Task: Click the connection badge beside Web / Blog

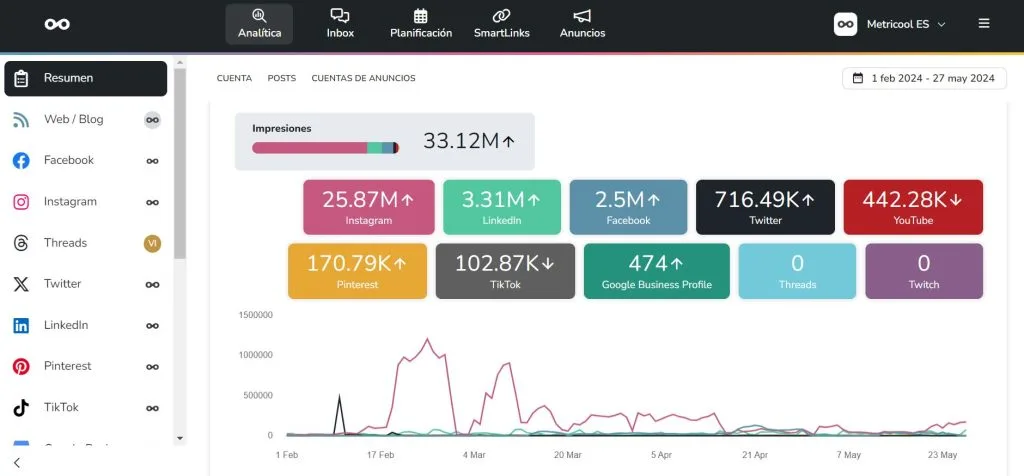Action: coord(152,120)
